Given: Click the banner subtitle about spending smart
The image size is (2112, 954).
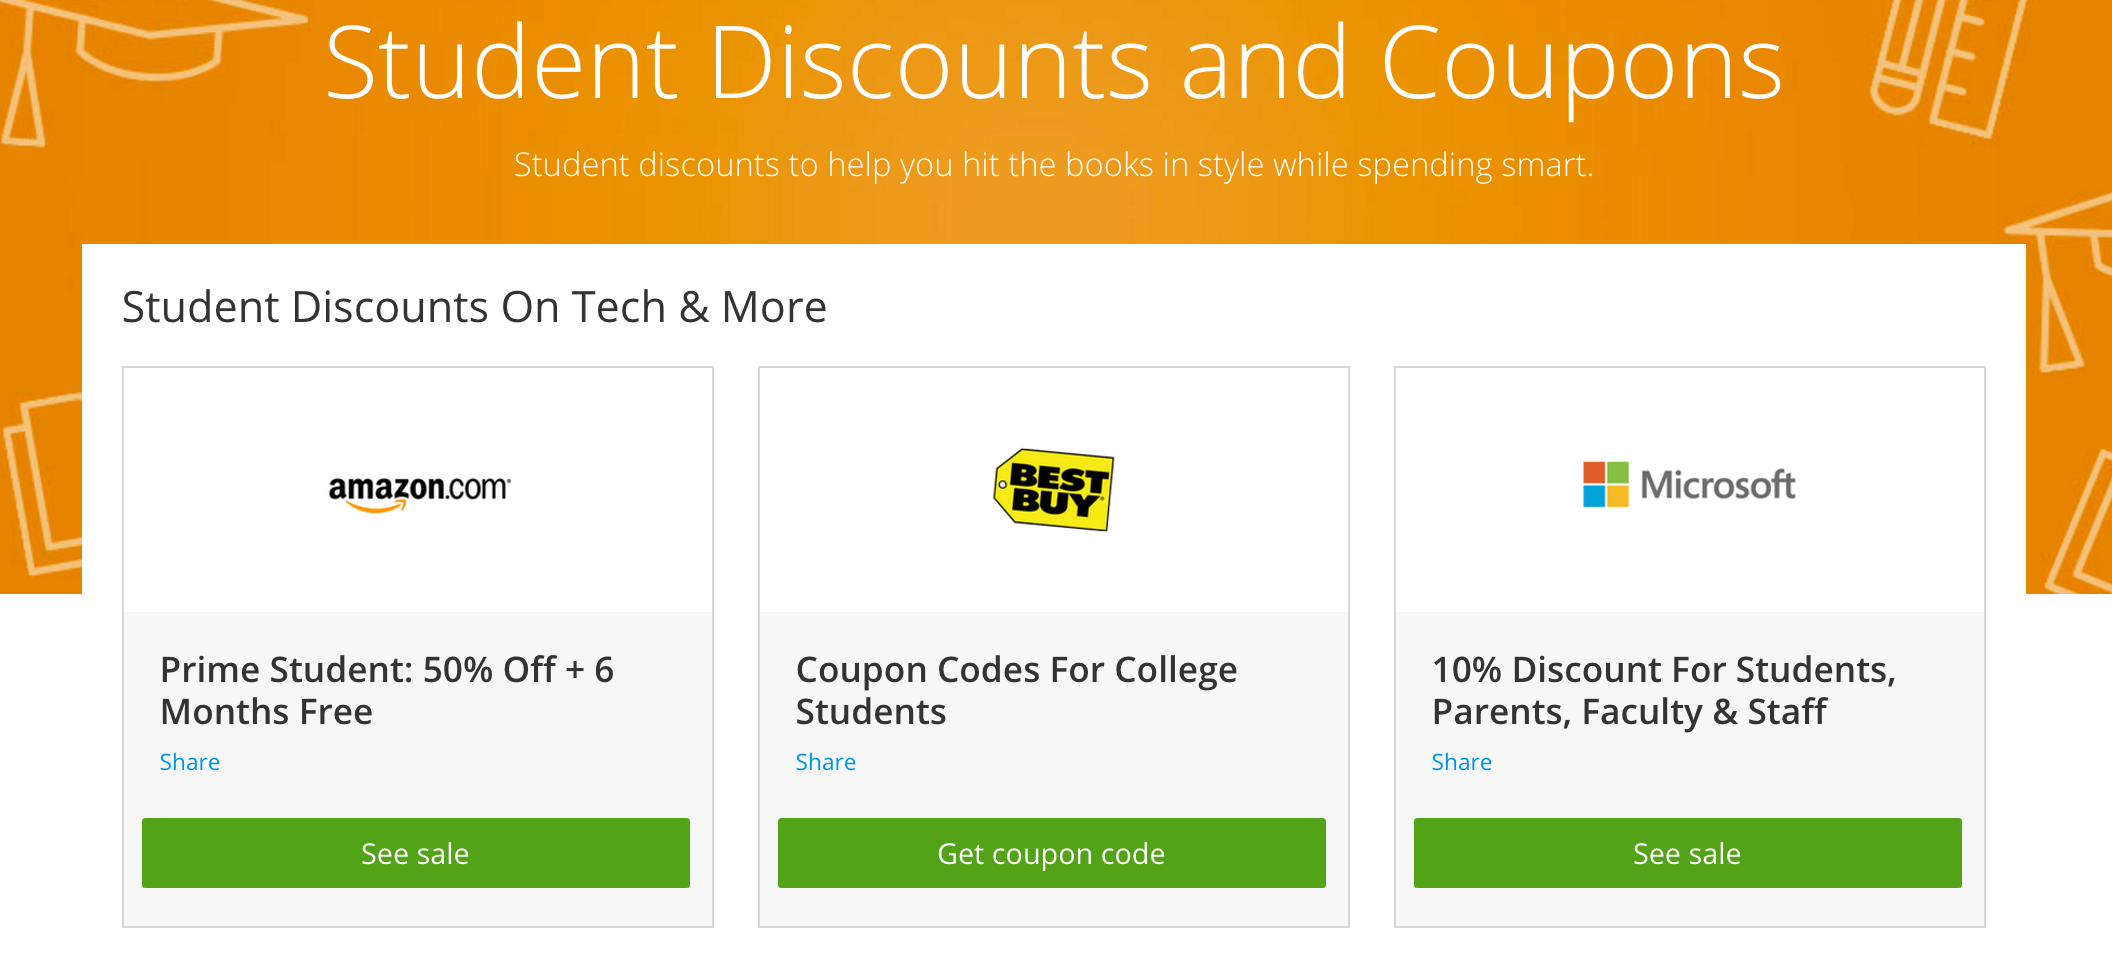Looking at the screenshot, I should pyautogui.click(x=1053, y=165).
